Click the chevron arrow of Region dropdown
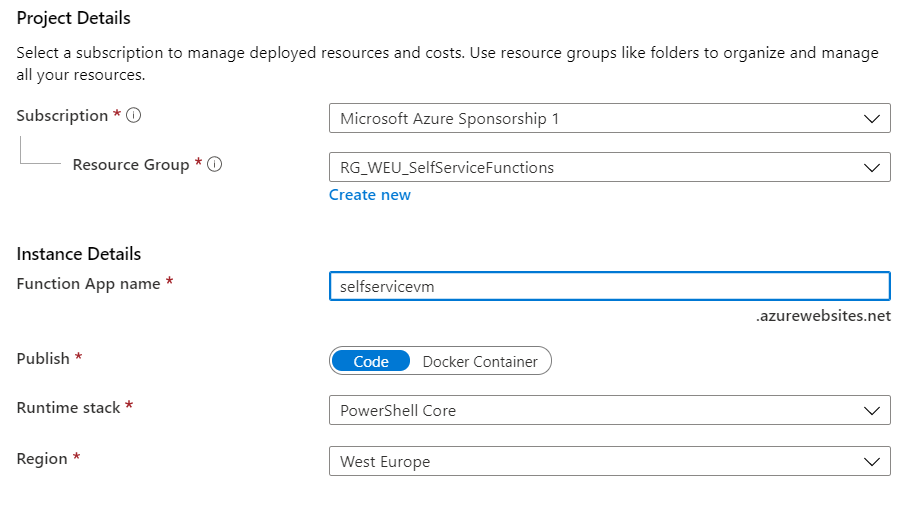Viewport: 923px width, 510px height. [x=871, y=462]
